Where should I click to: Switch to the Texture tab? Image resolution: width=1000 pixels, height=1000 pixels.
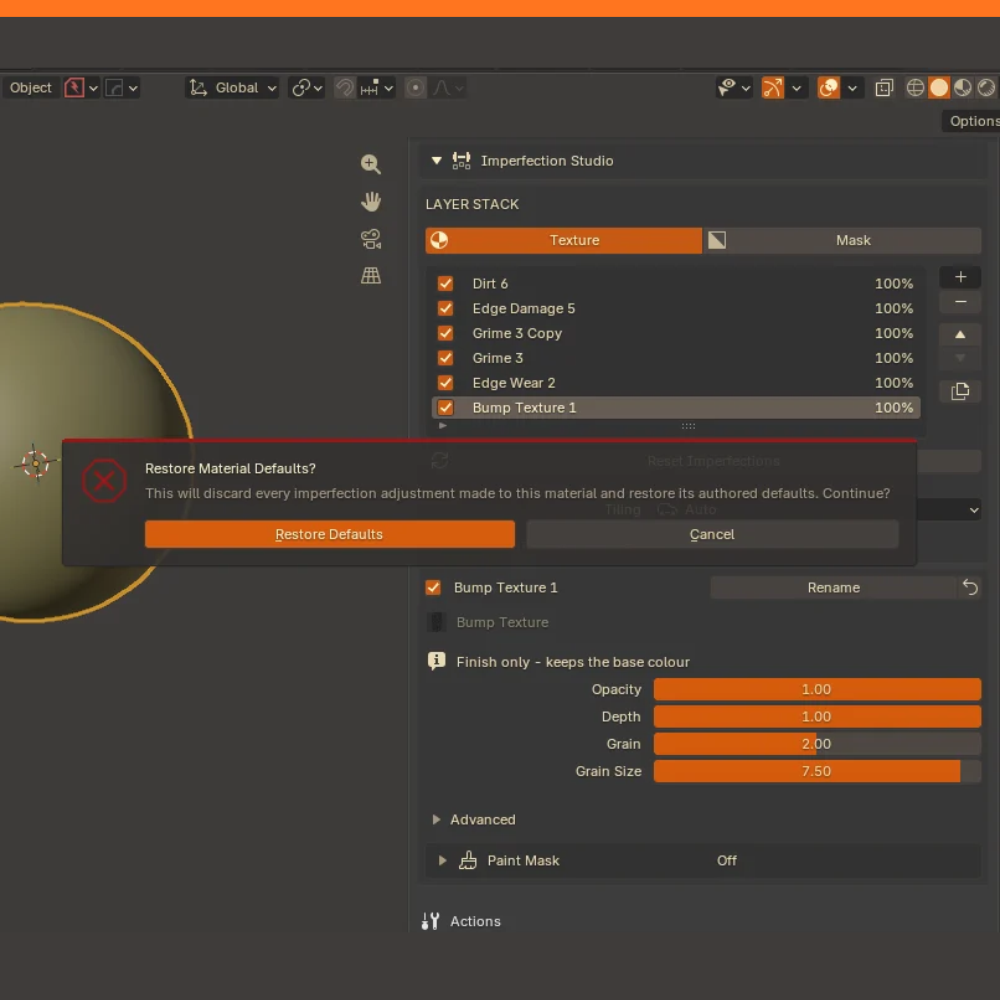[x=564, y=240]
